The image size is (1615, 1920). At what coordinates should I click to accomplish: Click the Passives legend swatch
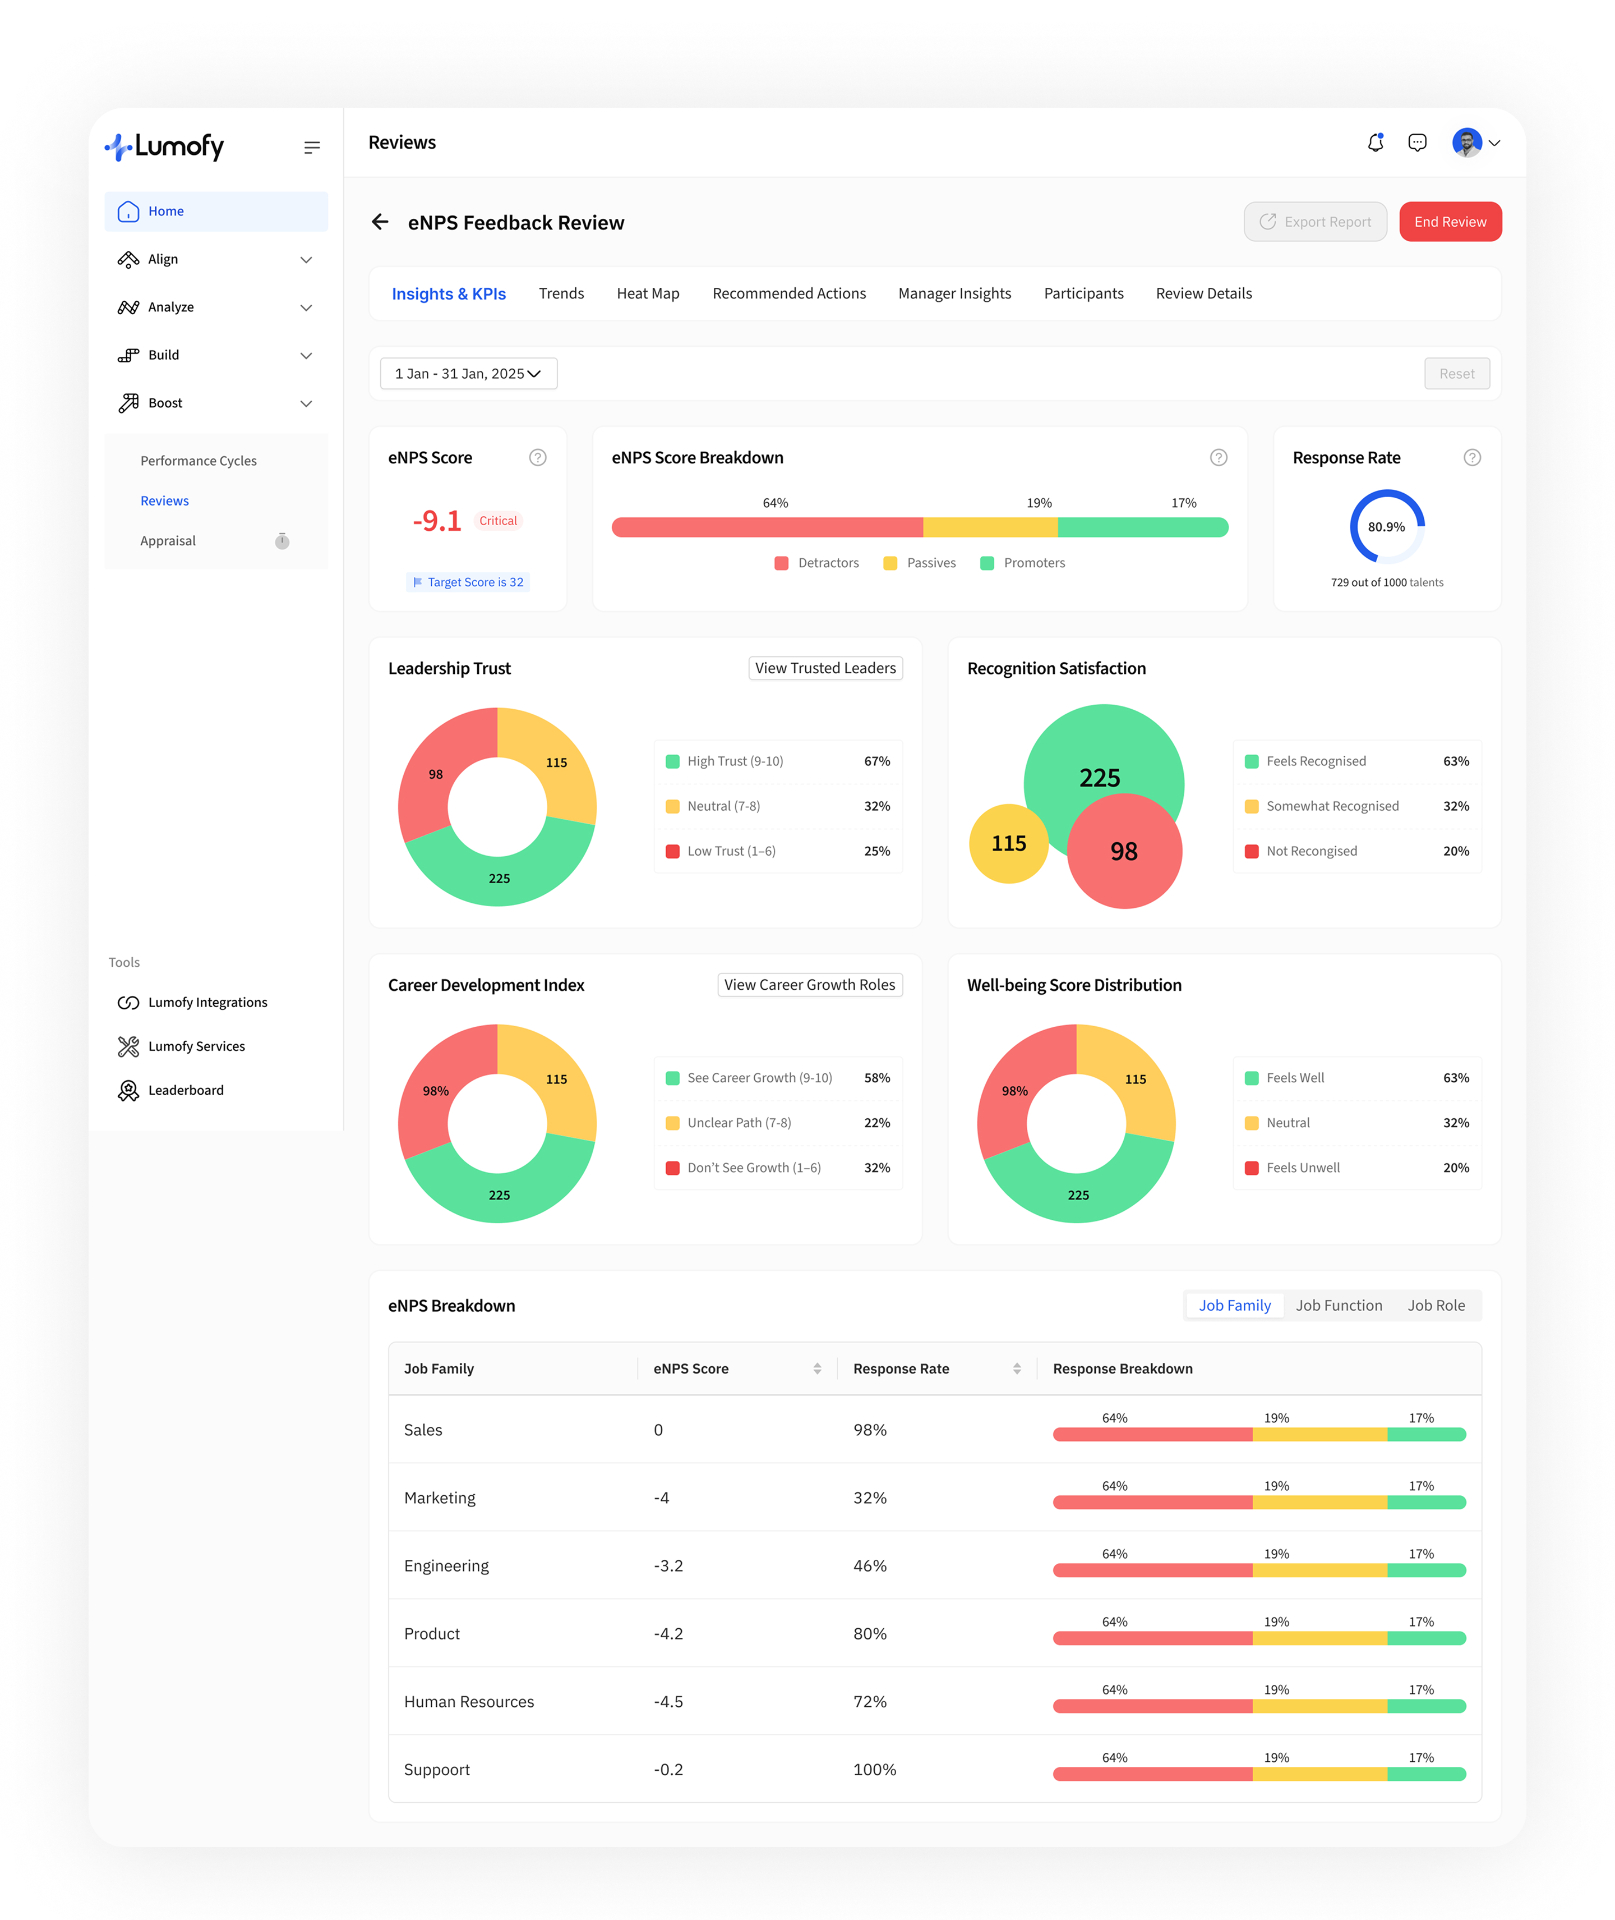pos(890,563)
